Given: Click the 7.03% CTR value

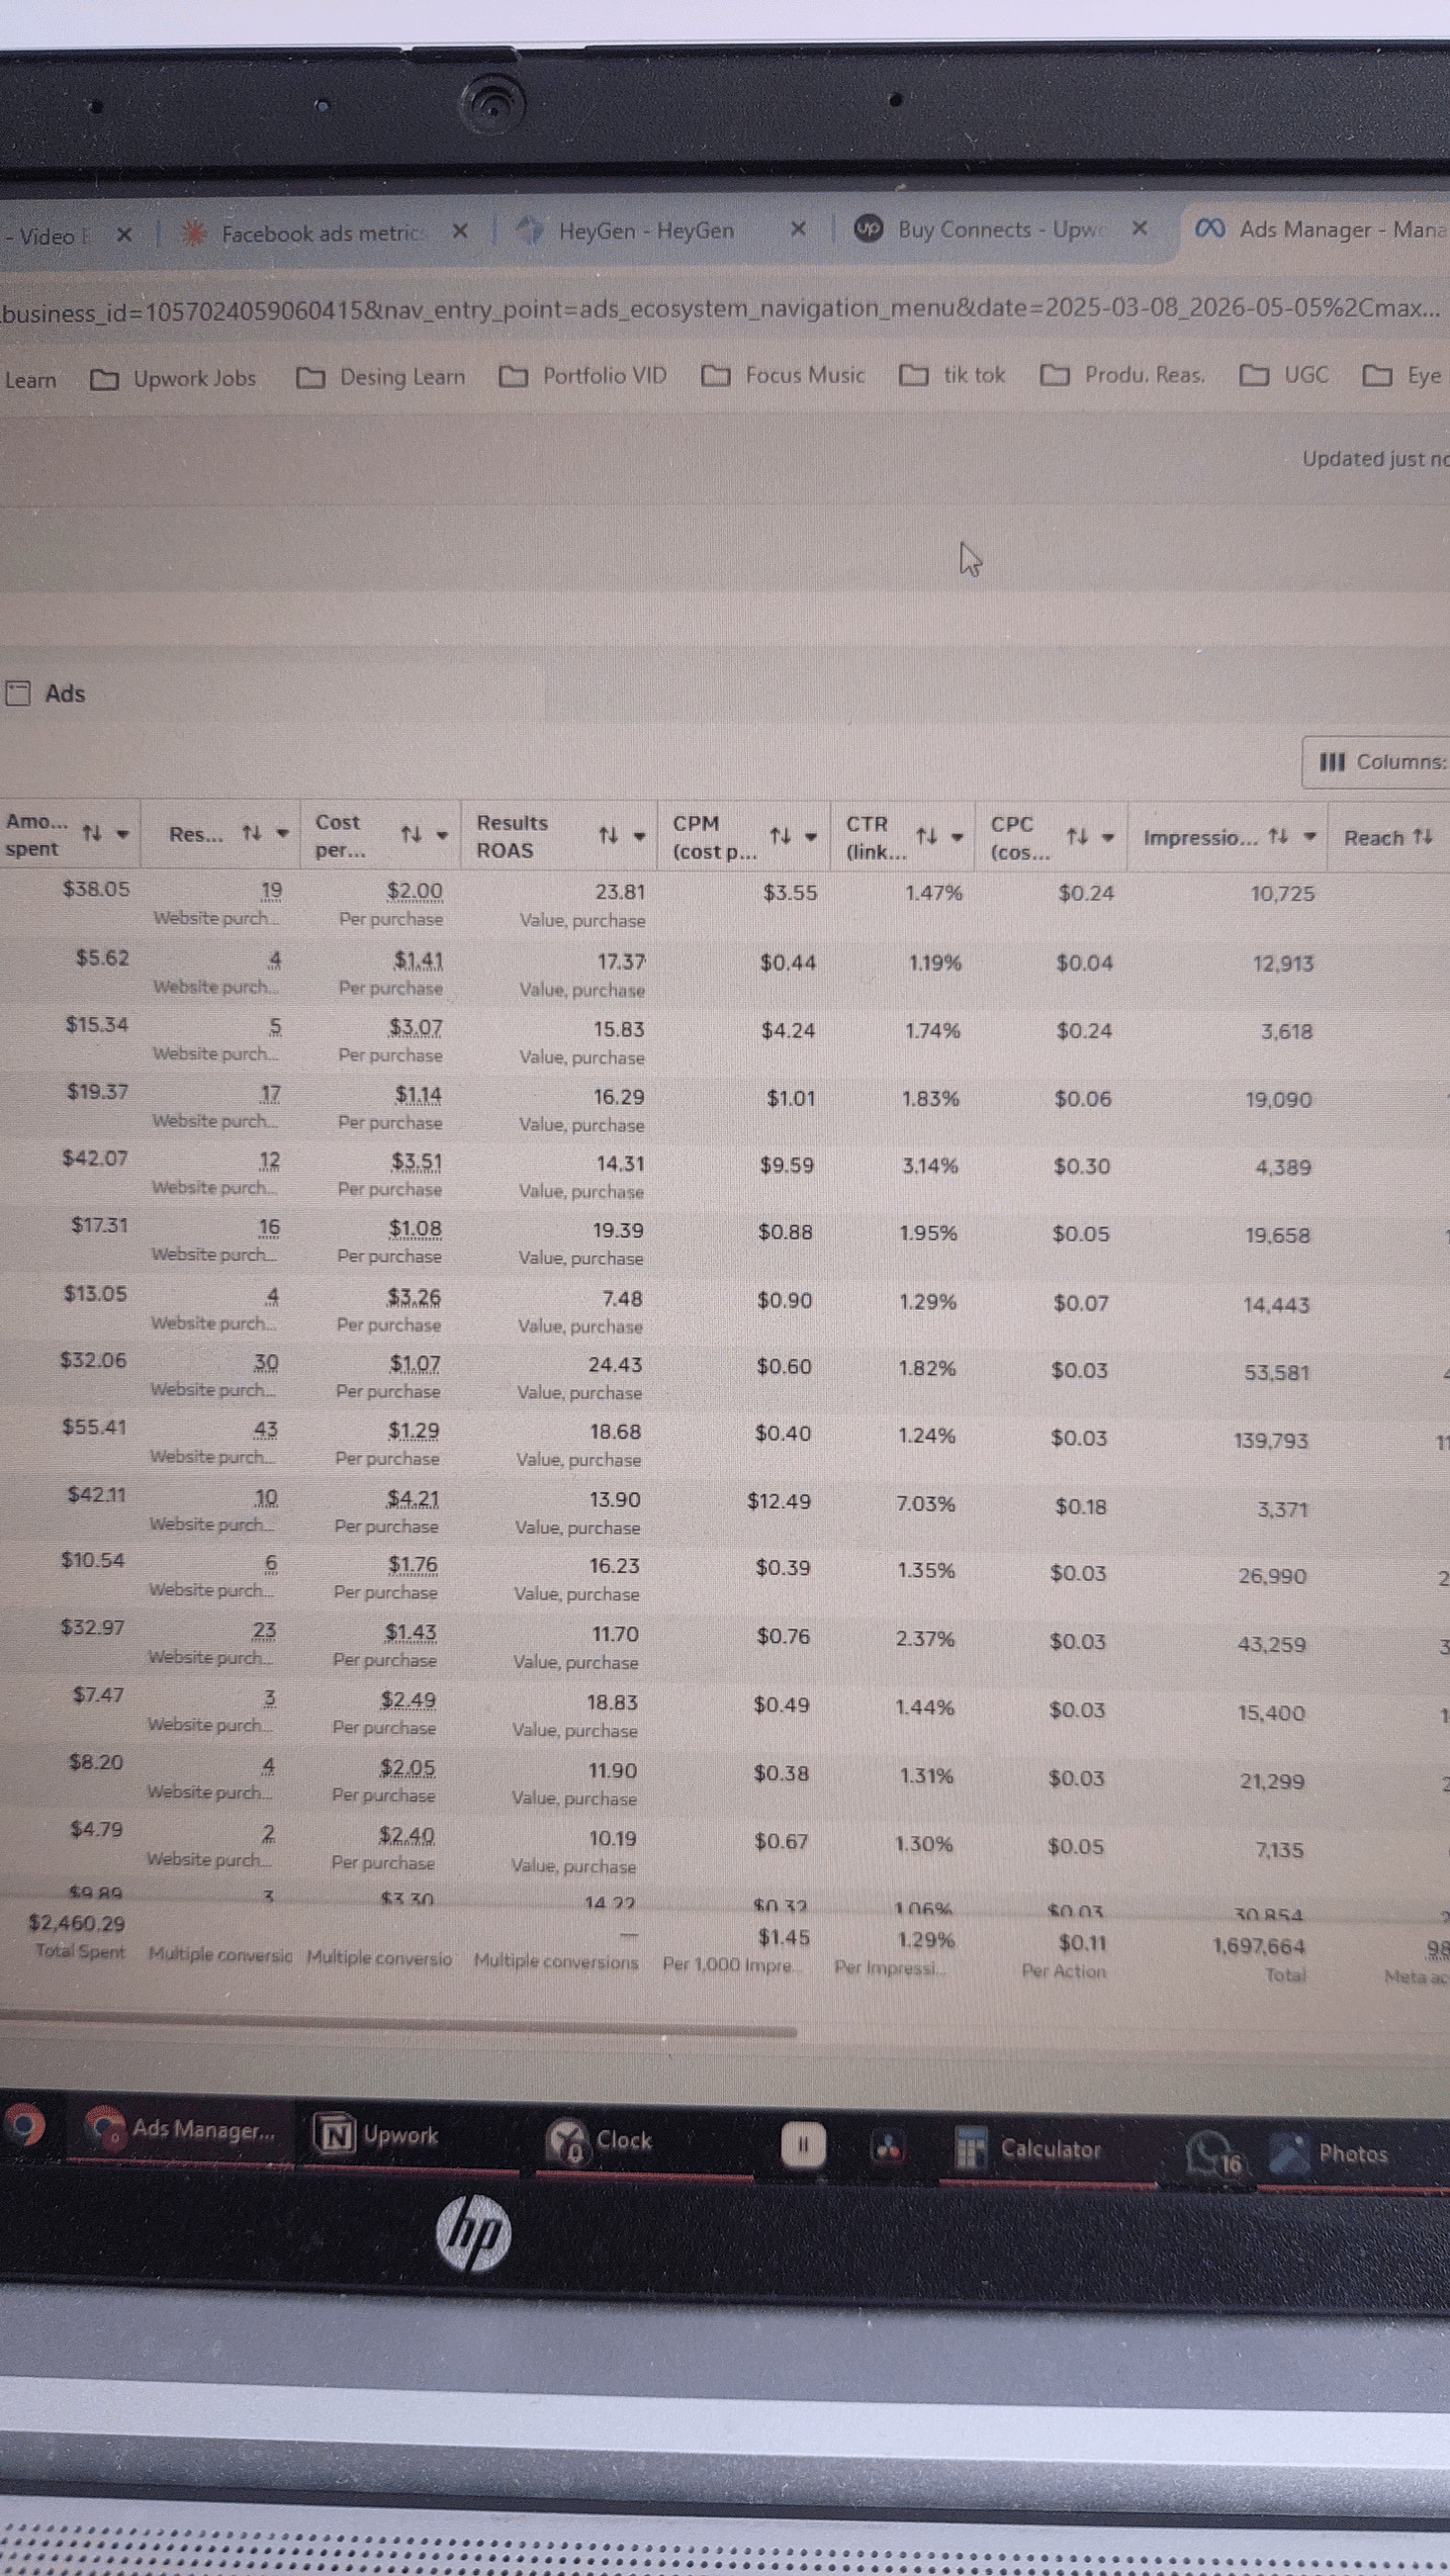Looking at the screenshot, I should pos(926,1503).
